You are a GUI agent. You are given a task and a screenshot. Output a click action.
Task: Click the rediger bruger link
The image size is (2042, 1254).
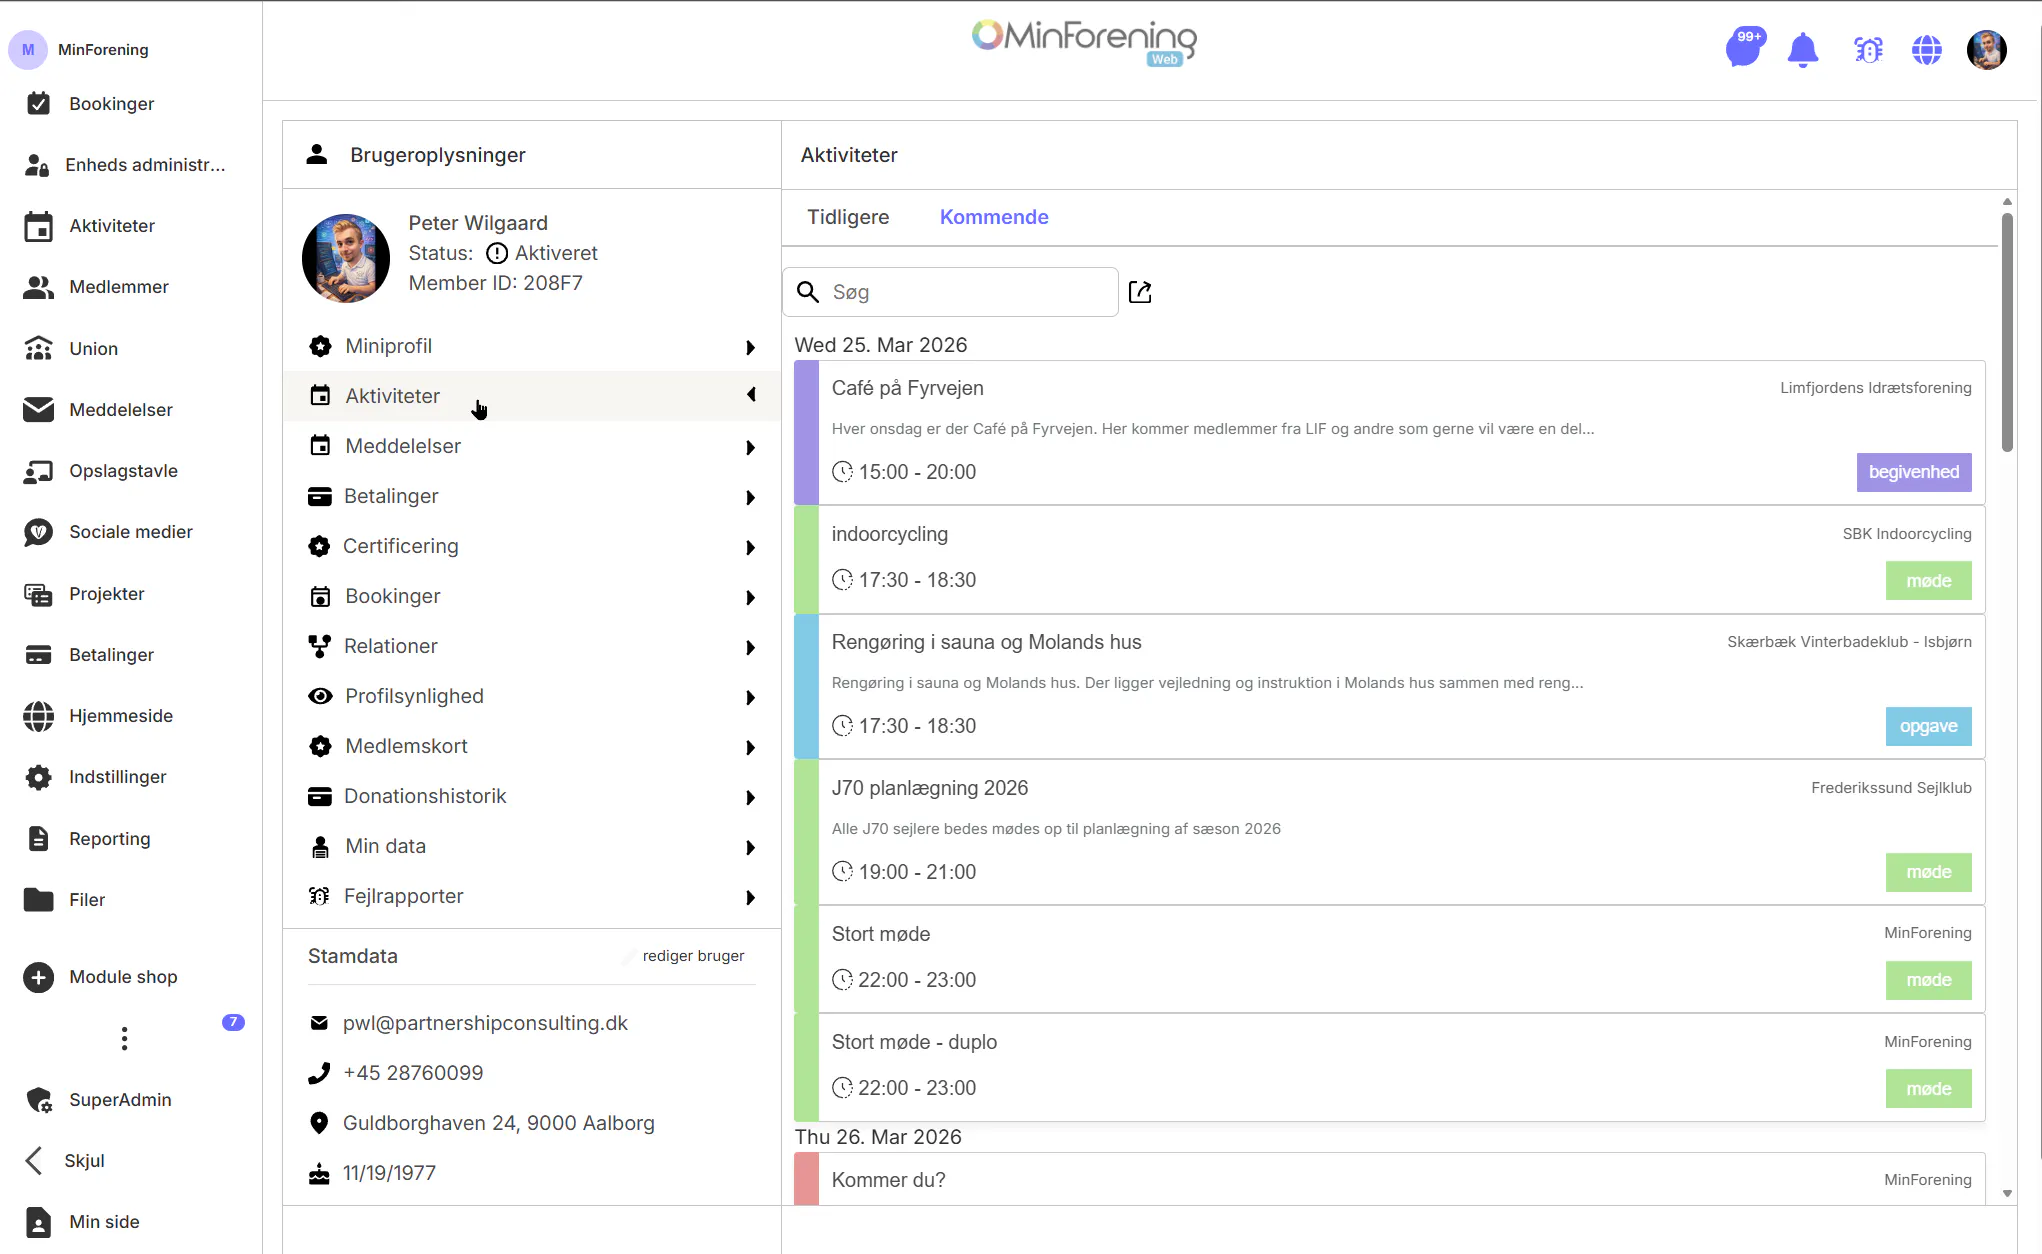coord(693,956)
